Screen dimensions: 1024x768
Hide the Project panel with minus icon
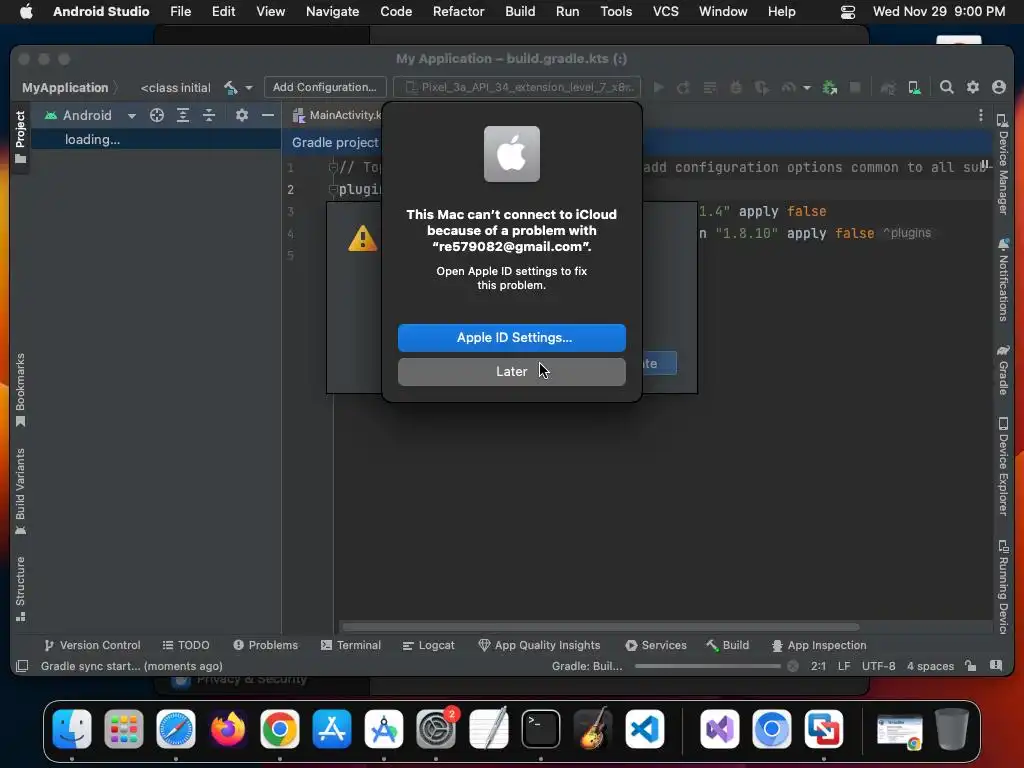click(268, 116)
